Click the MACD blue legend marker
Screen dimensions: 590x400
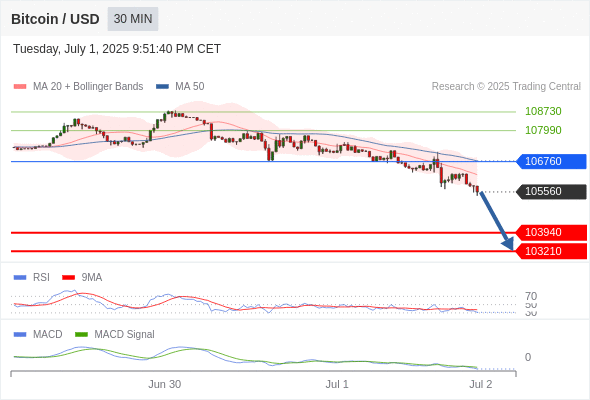20,335
